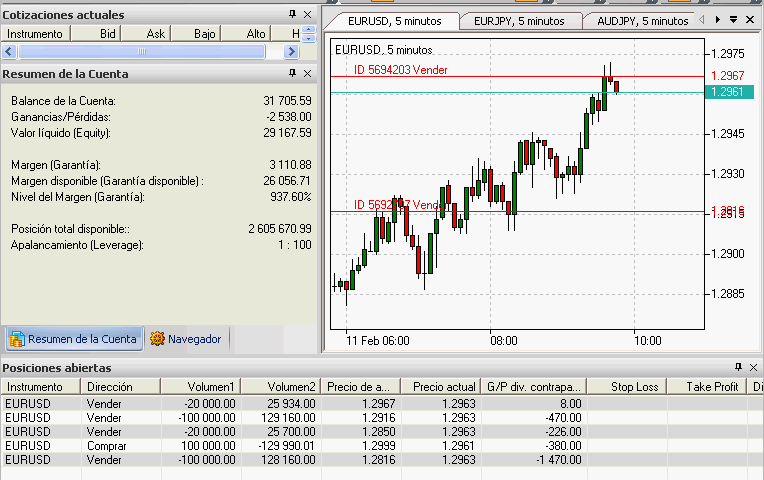Click the 1.2975 price axis label
The image size is (764, 480).
click(727, 54)
